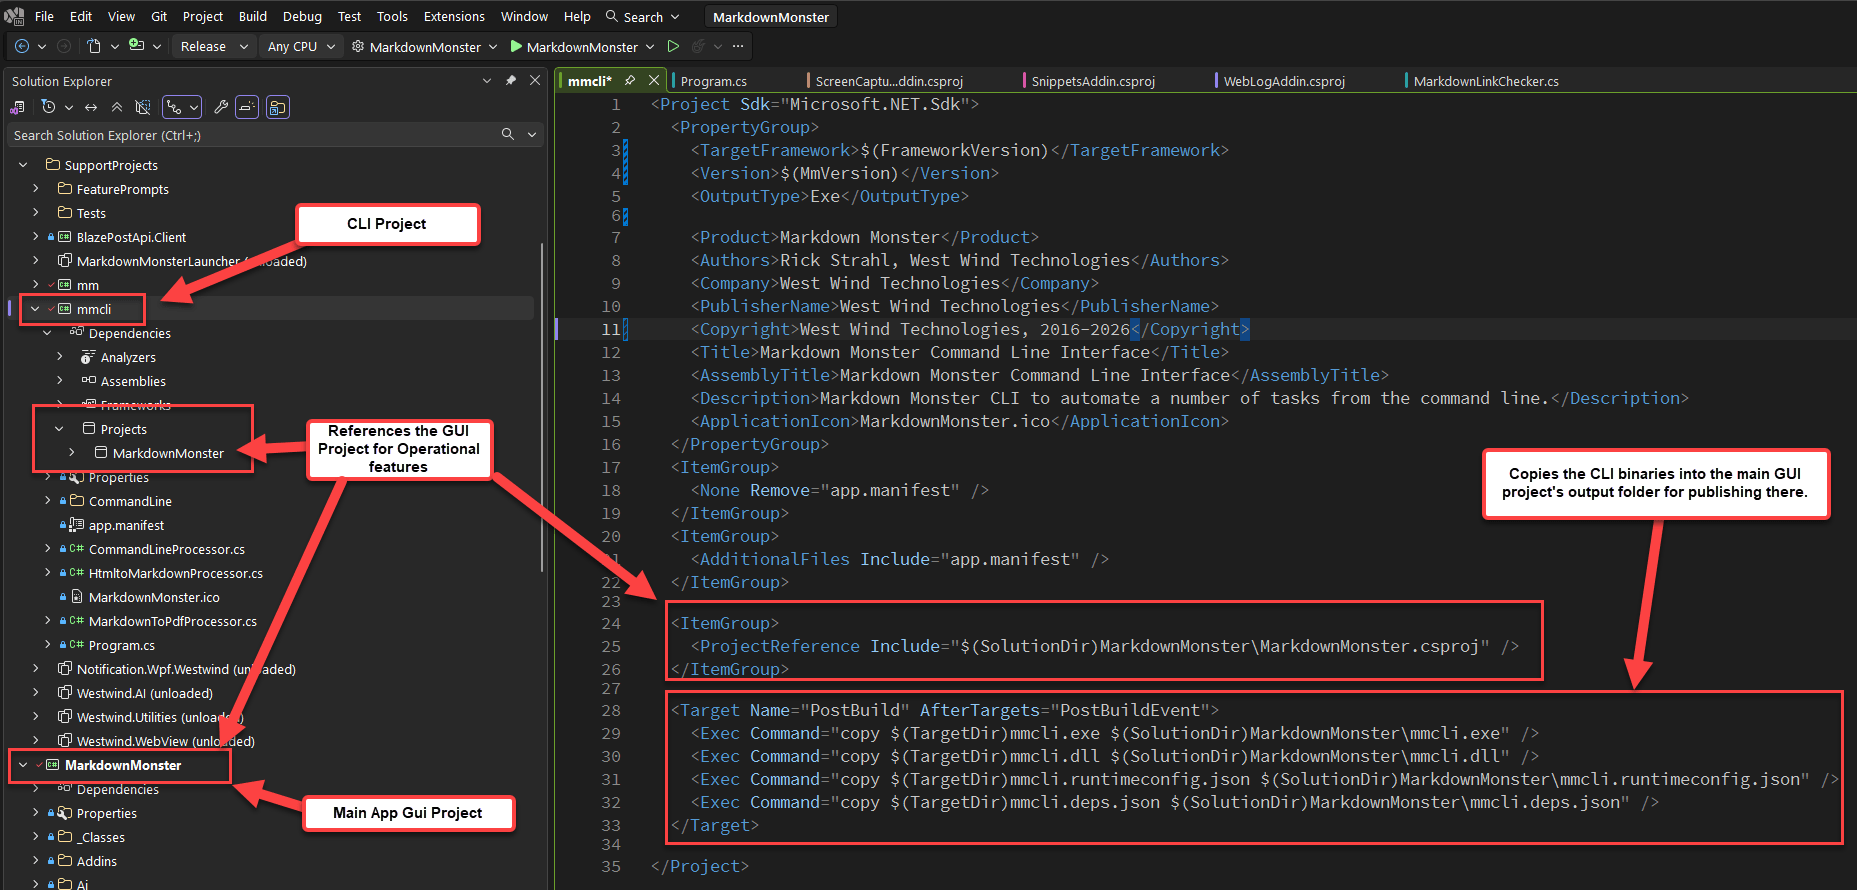Click the Hot Reload flame icon
This screenshot has height=890, width=1857.
(698, 46)
